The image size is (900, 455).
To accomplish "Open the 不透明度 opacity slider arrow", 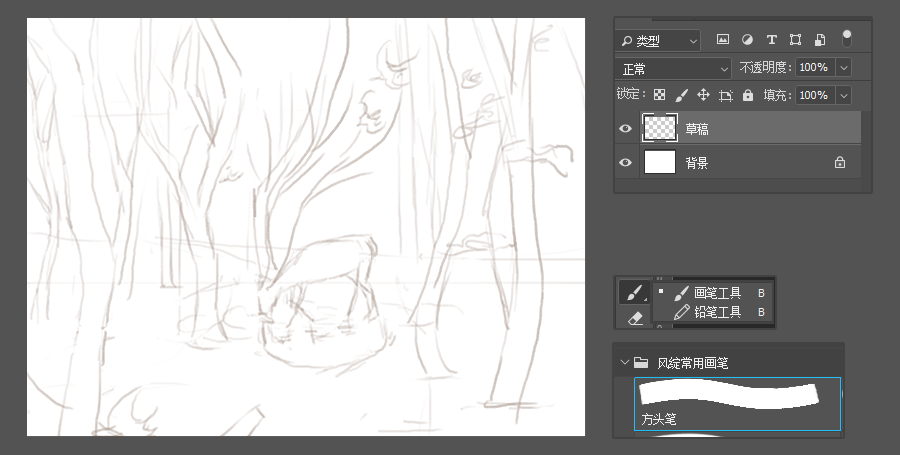I will [x=843, y=68].
